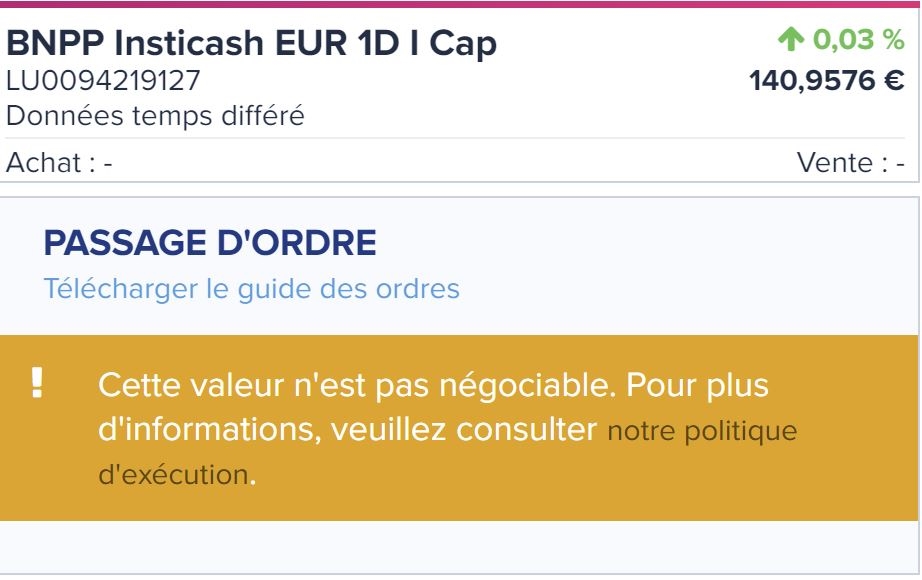Click the word 'd'exécution' in the banner
922x580 pixels.
[x=173, y=474]
